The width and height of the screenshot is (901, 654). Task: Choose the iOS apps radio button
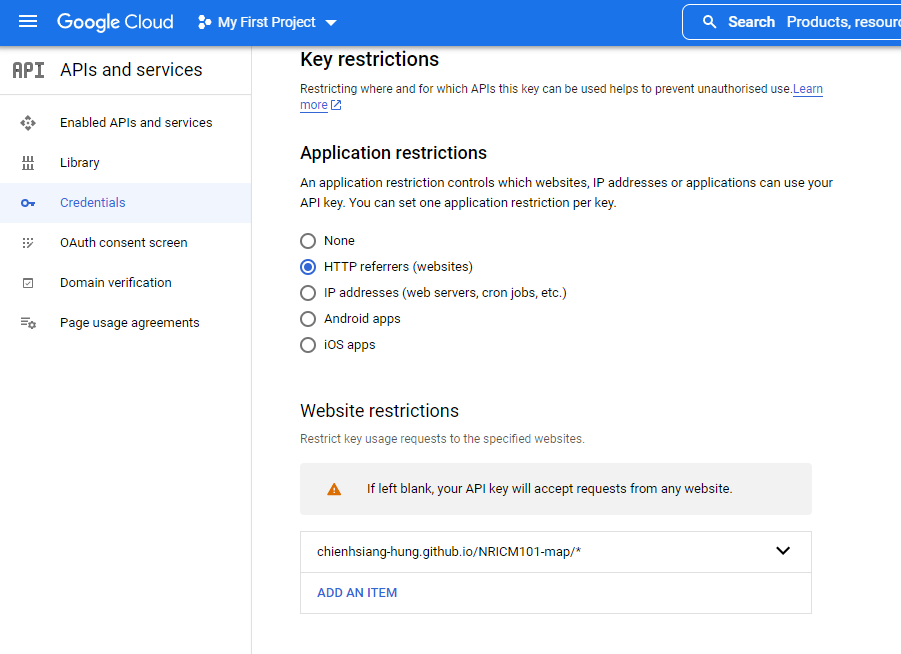click(x=308, y=345)
